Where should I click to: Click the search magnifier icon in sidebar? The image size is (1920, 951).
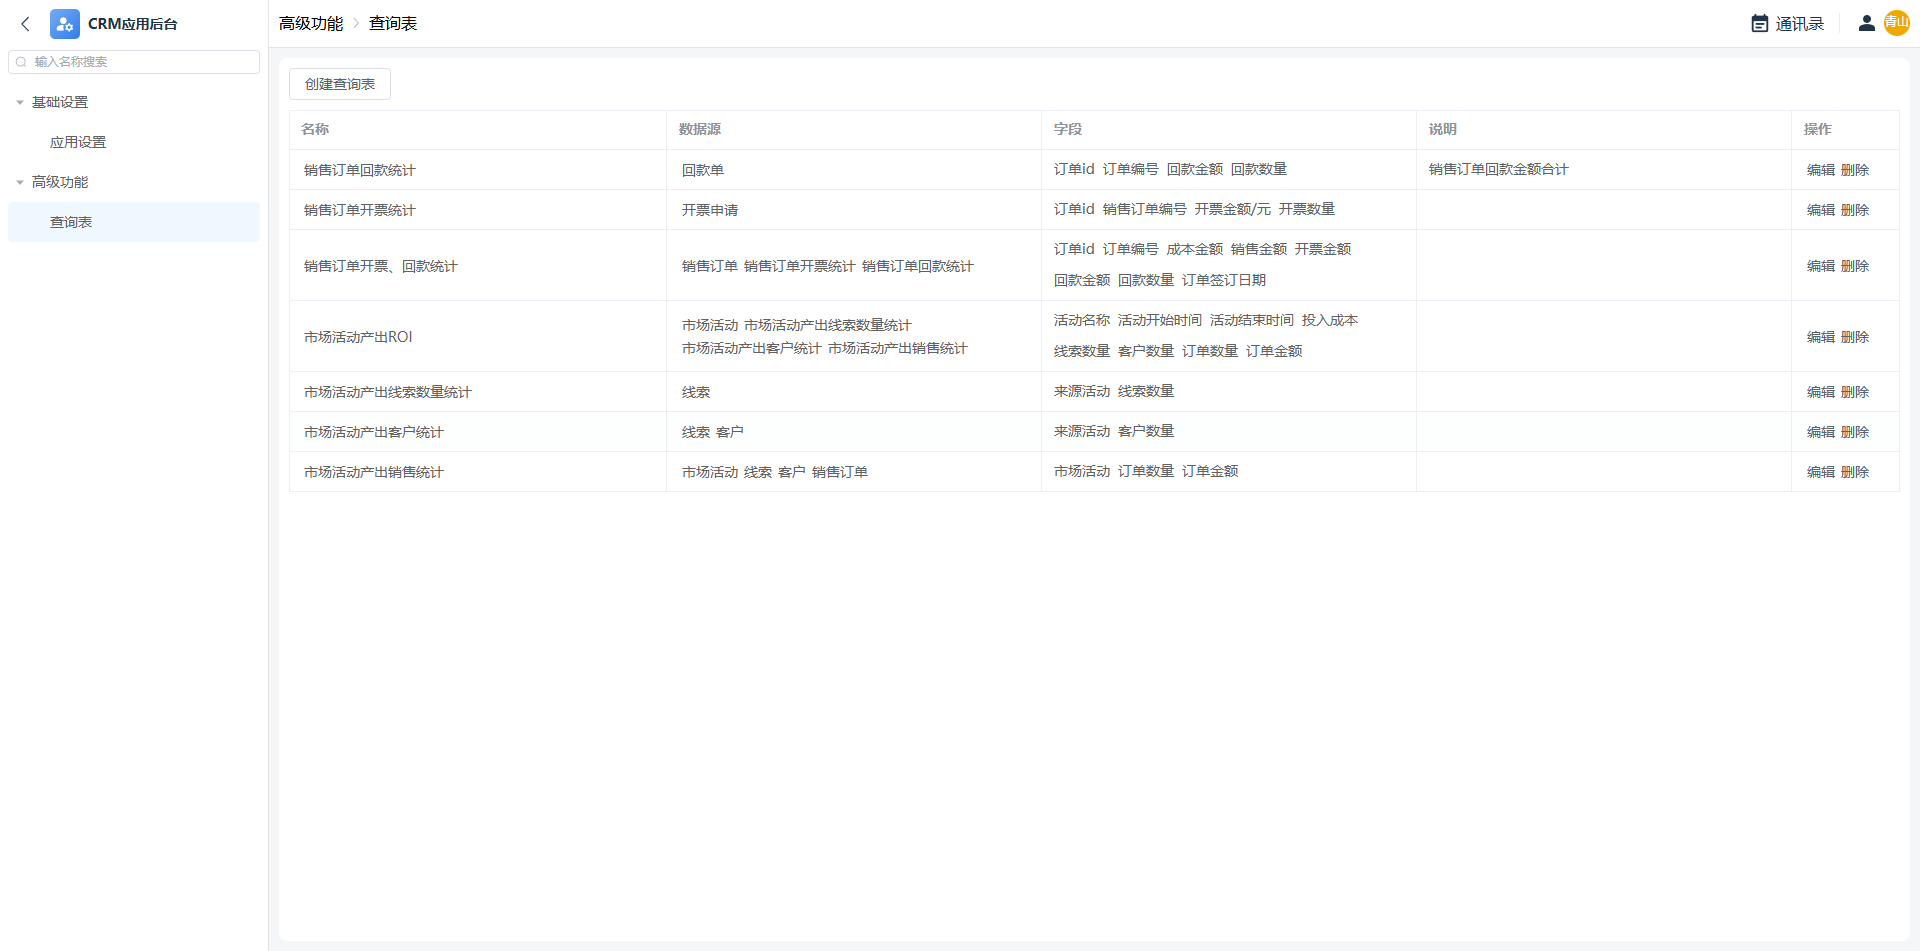point(21,62)
